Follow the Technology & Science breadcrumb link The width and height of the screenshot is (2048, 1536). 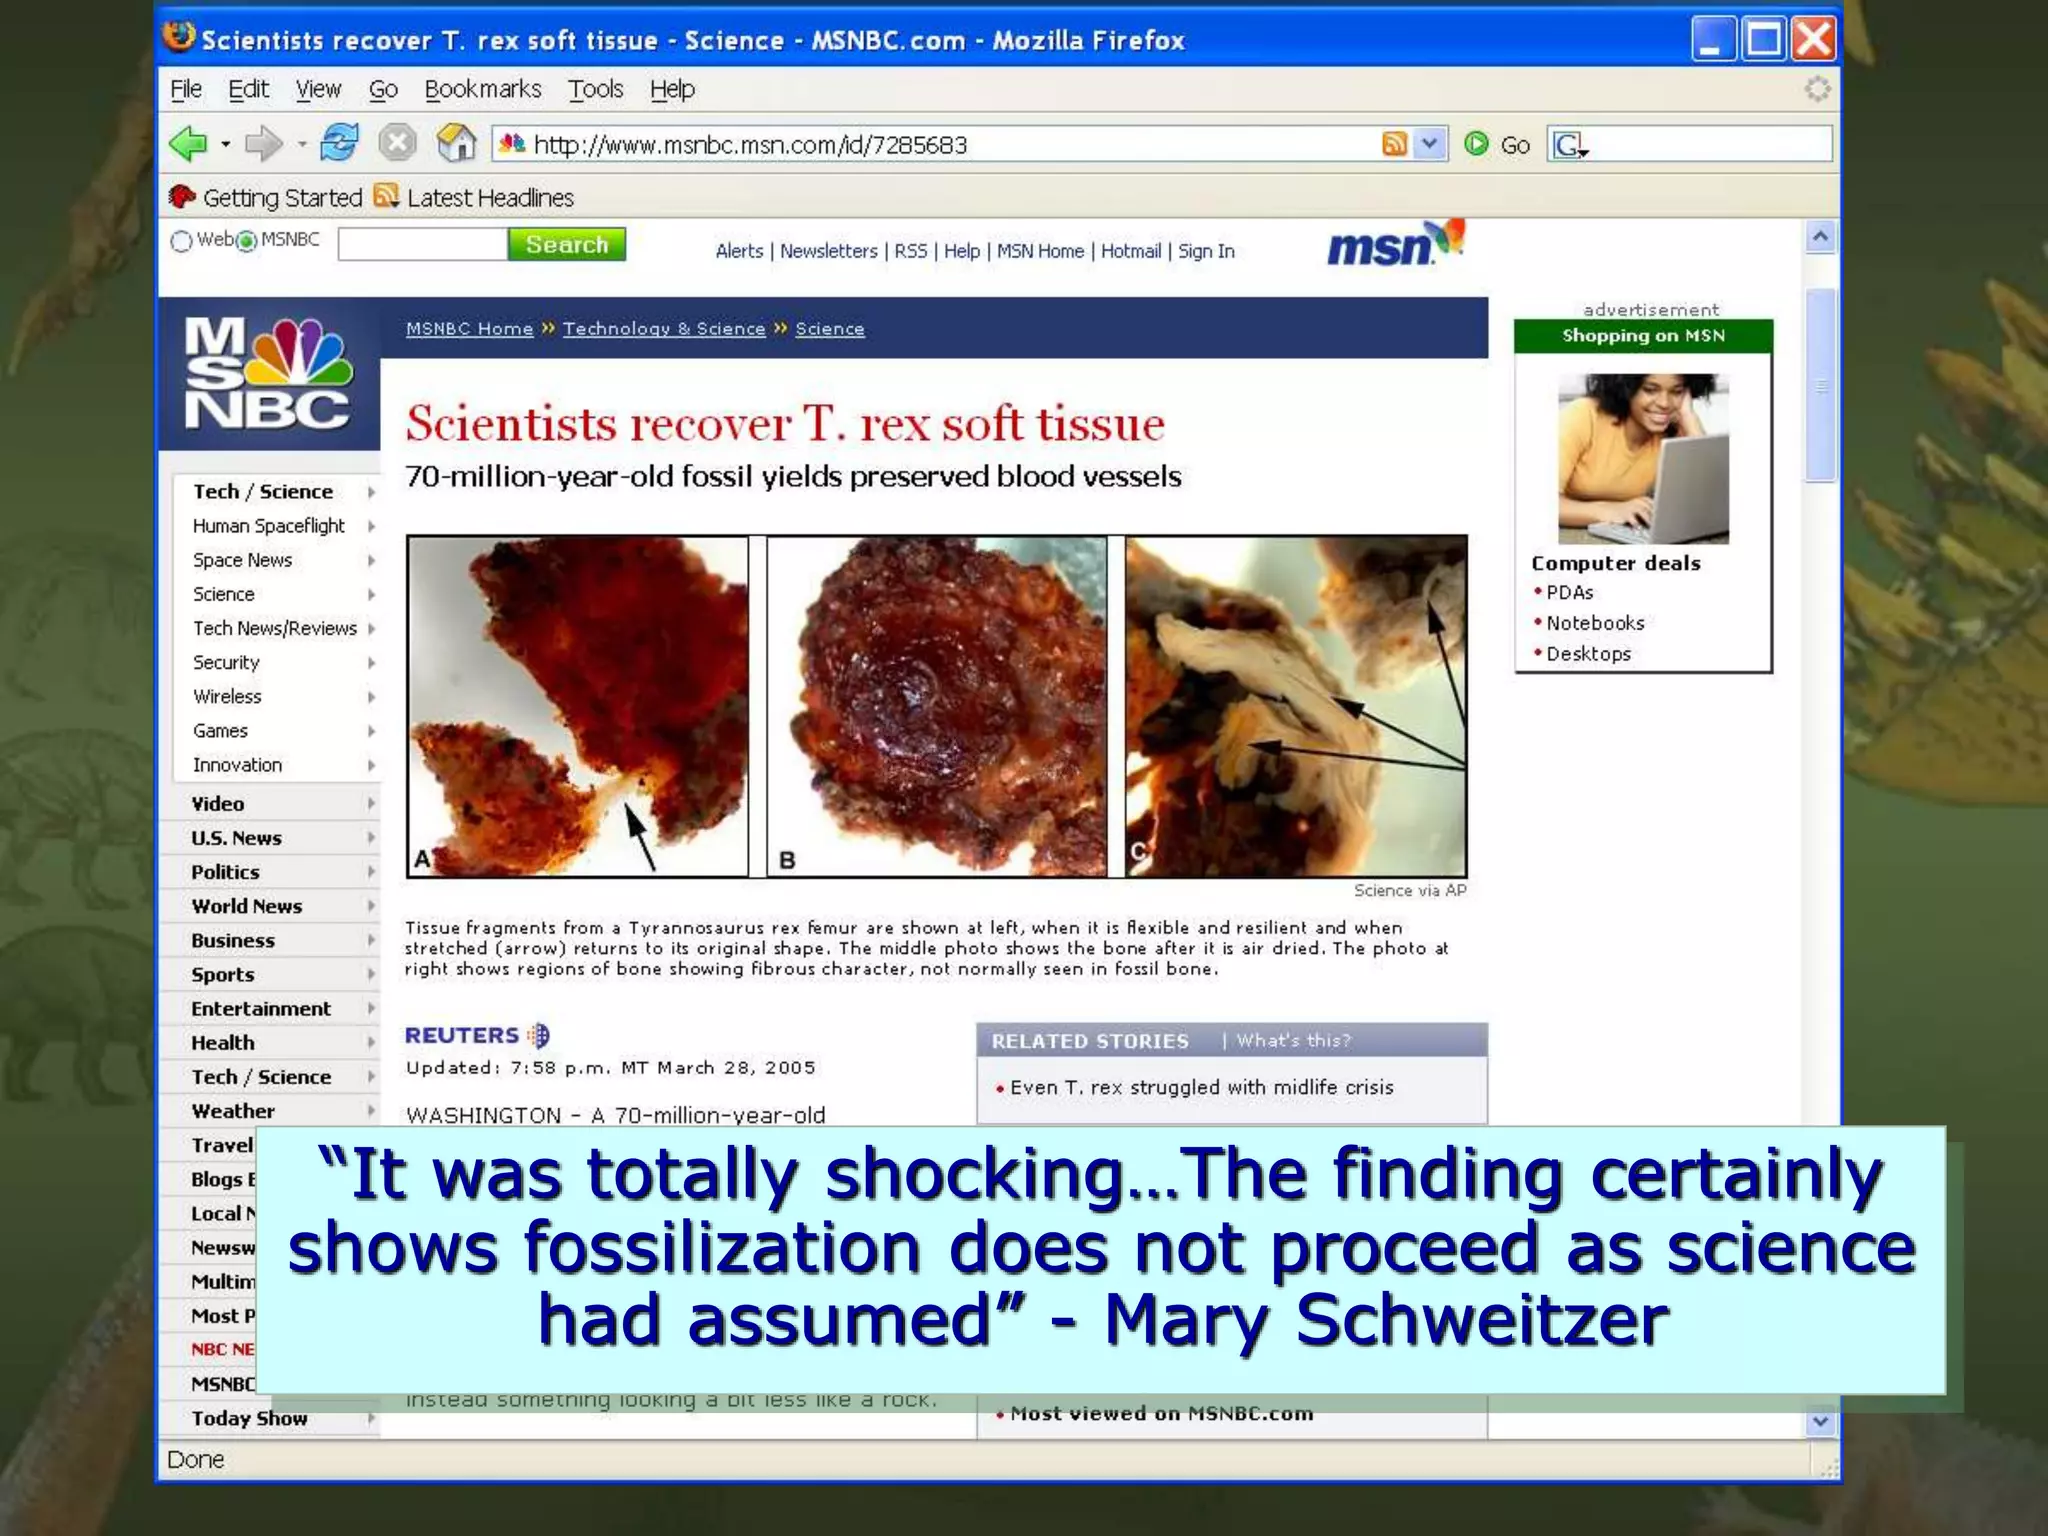pyautogui.click(x=664, y=329)
